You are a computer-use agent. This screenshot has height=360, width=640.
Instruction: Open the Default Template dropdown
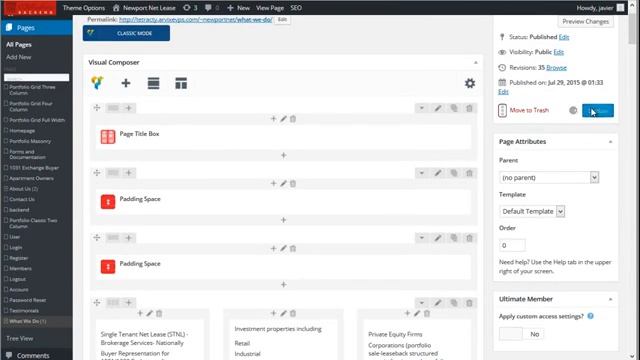(x=532, y=211)
